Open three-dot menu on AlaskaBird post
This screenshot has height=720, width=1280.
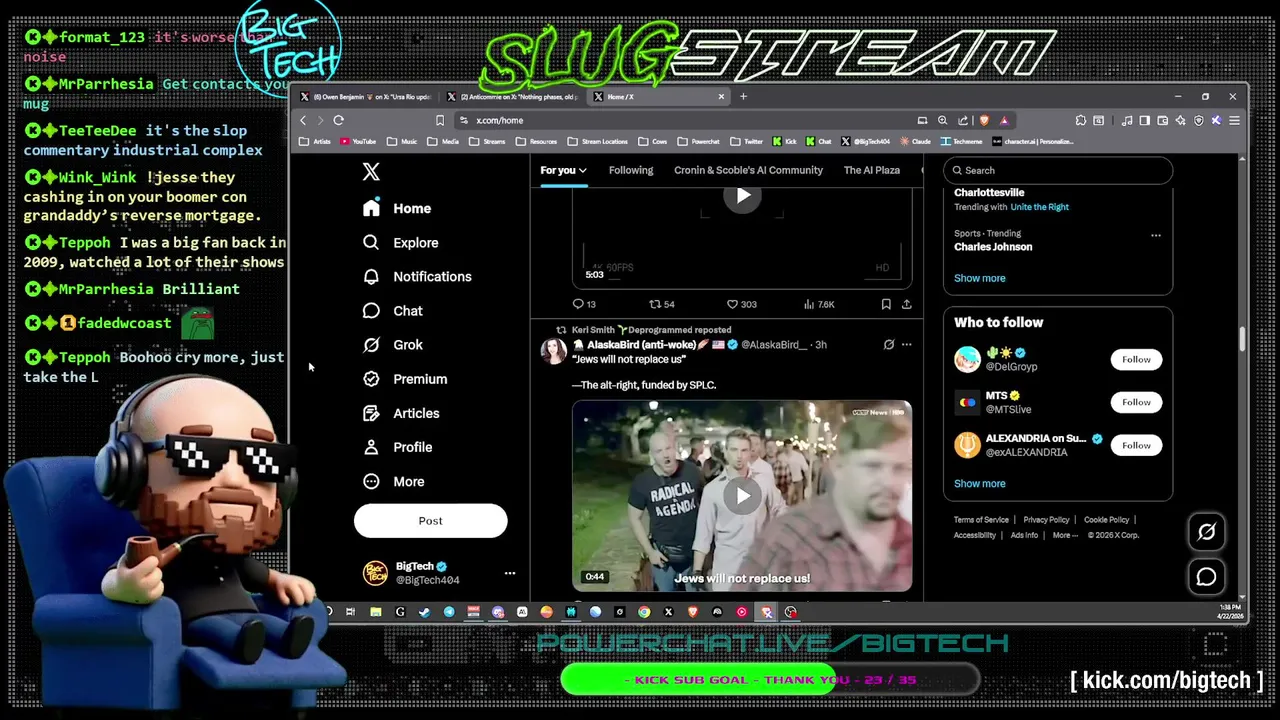(906, 345)
